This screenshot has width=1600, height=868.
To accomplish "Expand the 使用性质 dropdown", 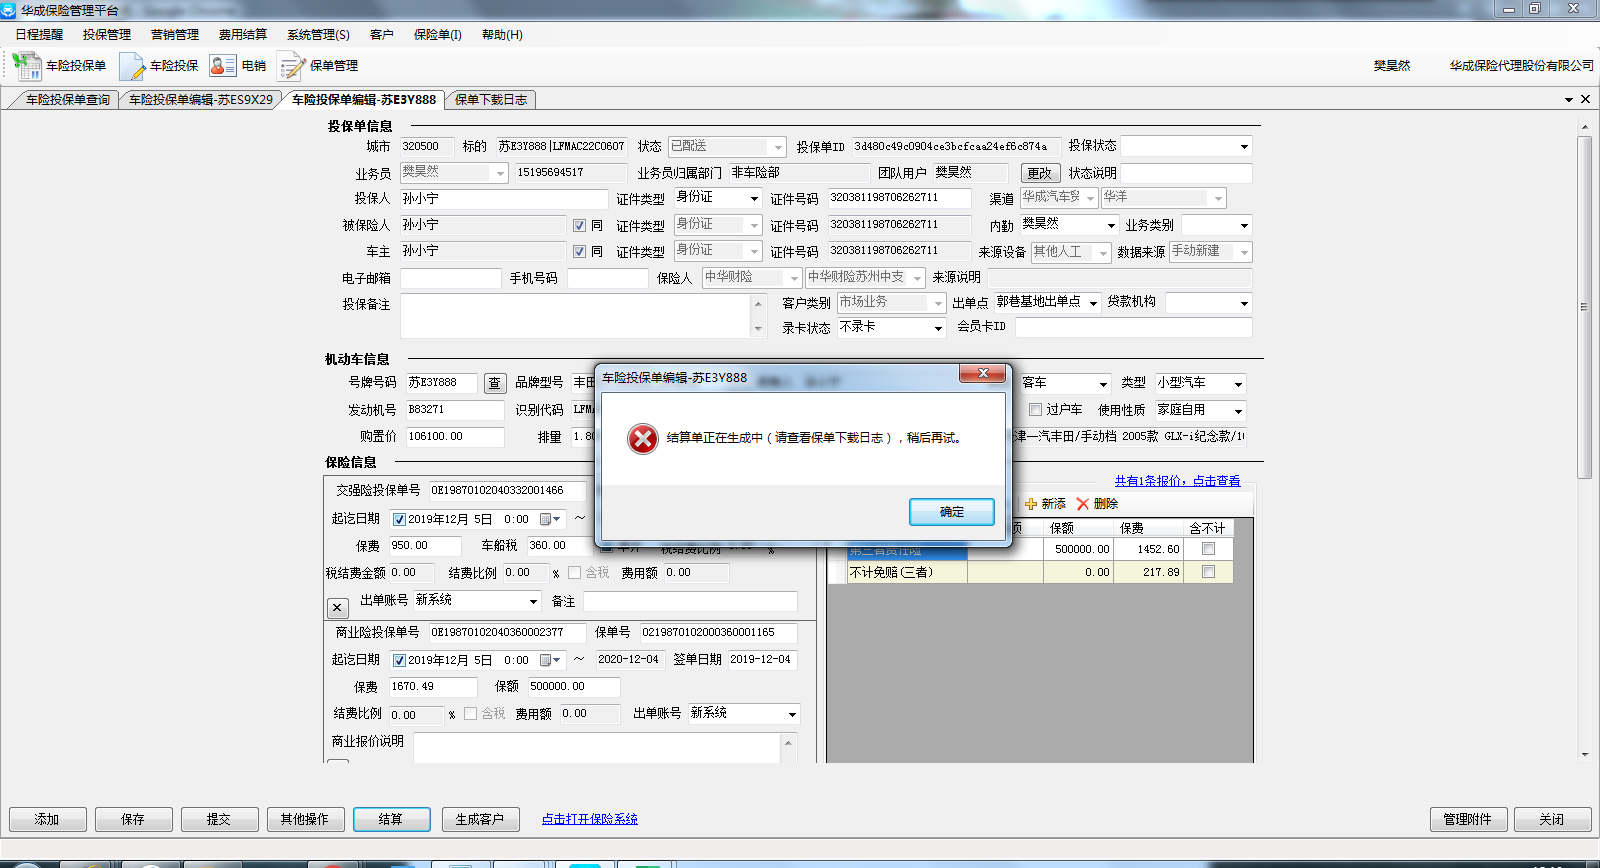I will [x=1237, y=411].
